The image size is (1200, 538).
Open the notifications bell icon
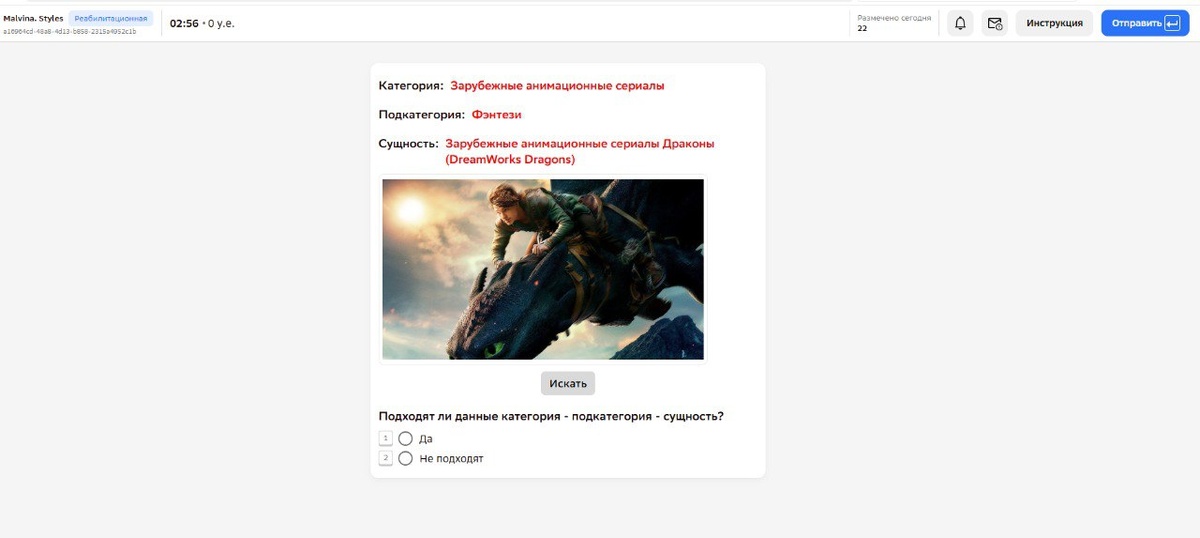[960, 23]
